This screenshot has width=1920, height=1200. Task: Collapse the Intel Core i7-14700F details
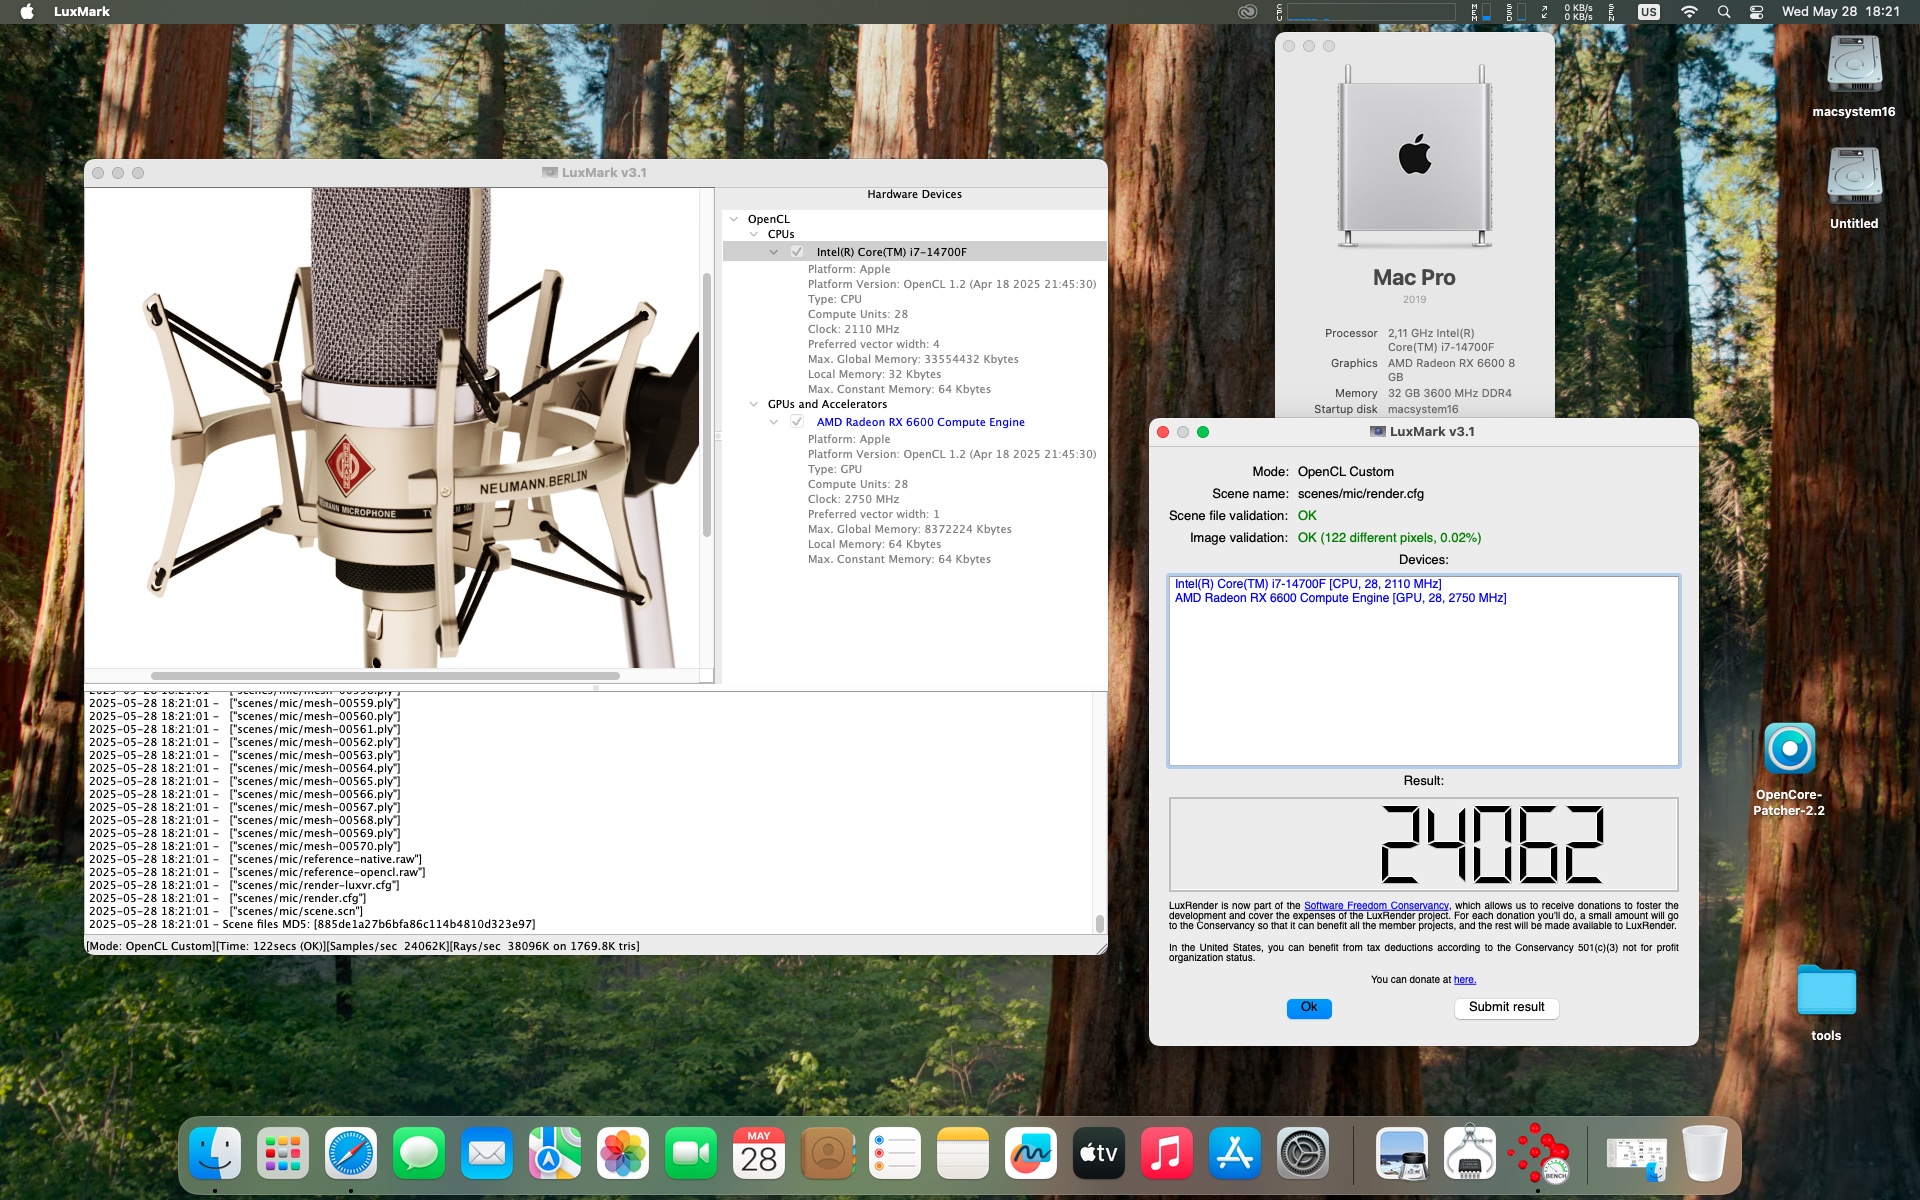774,252
